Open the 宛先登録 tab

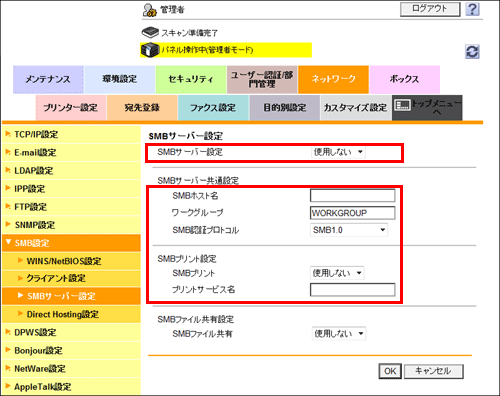(142, 108)
